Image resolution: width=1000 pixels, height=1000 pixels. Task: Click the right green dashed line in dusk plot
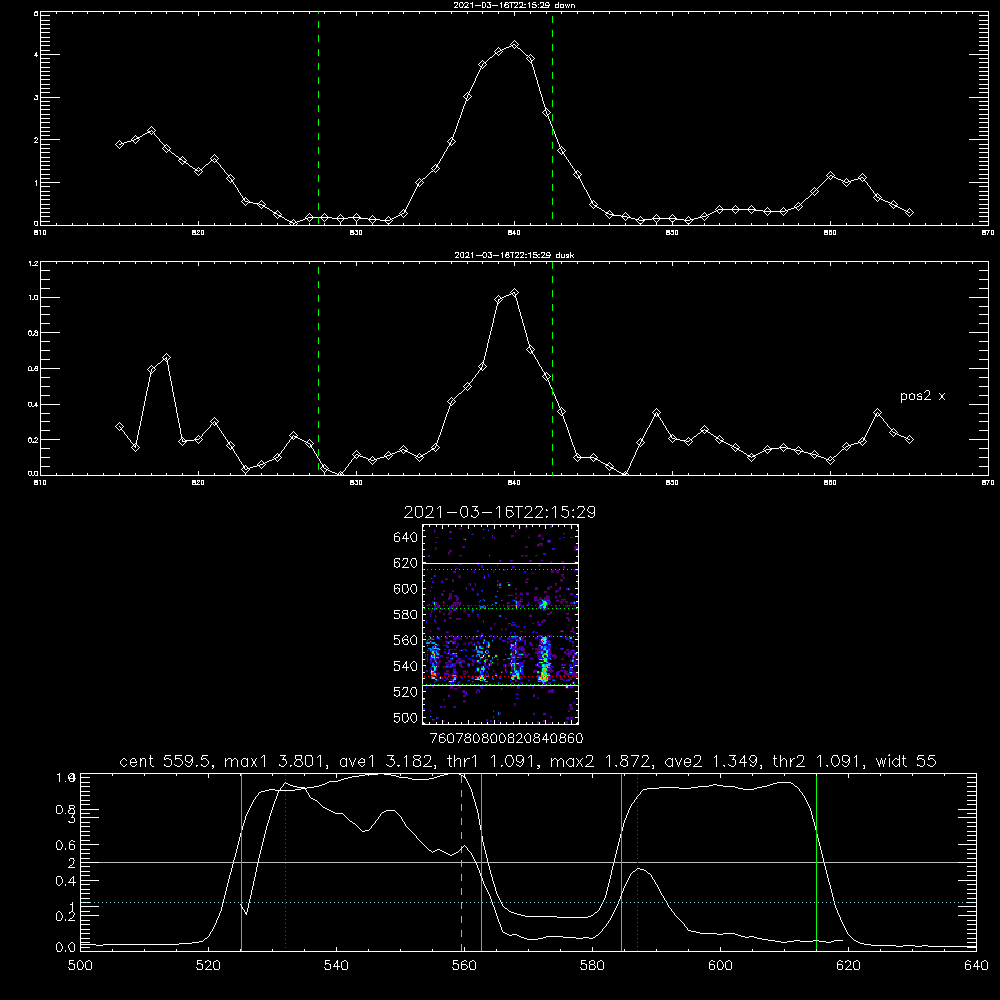pos(552,368)
